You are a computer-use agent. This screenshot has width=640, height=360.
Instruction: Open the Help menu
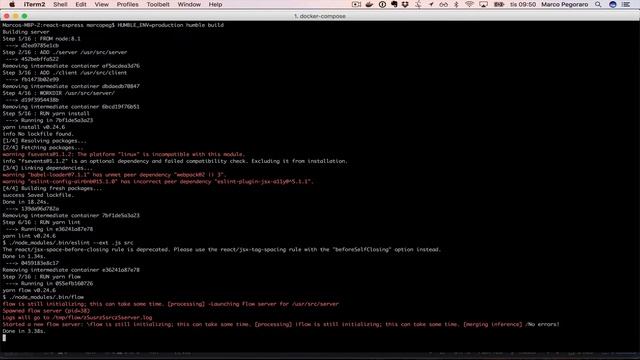tap(215, 4)
